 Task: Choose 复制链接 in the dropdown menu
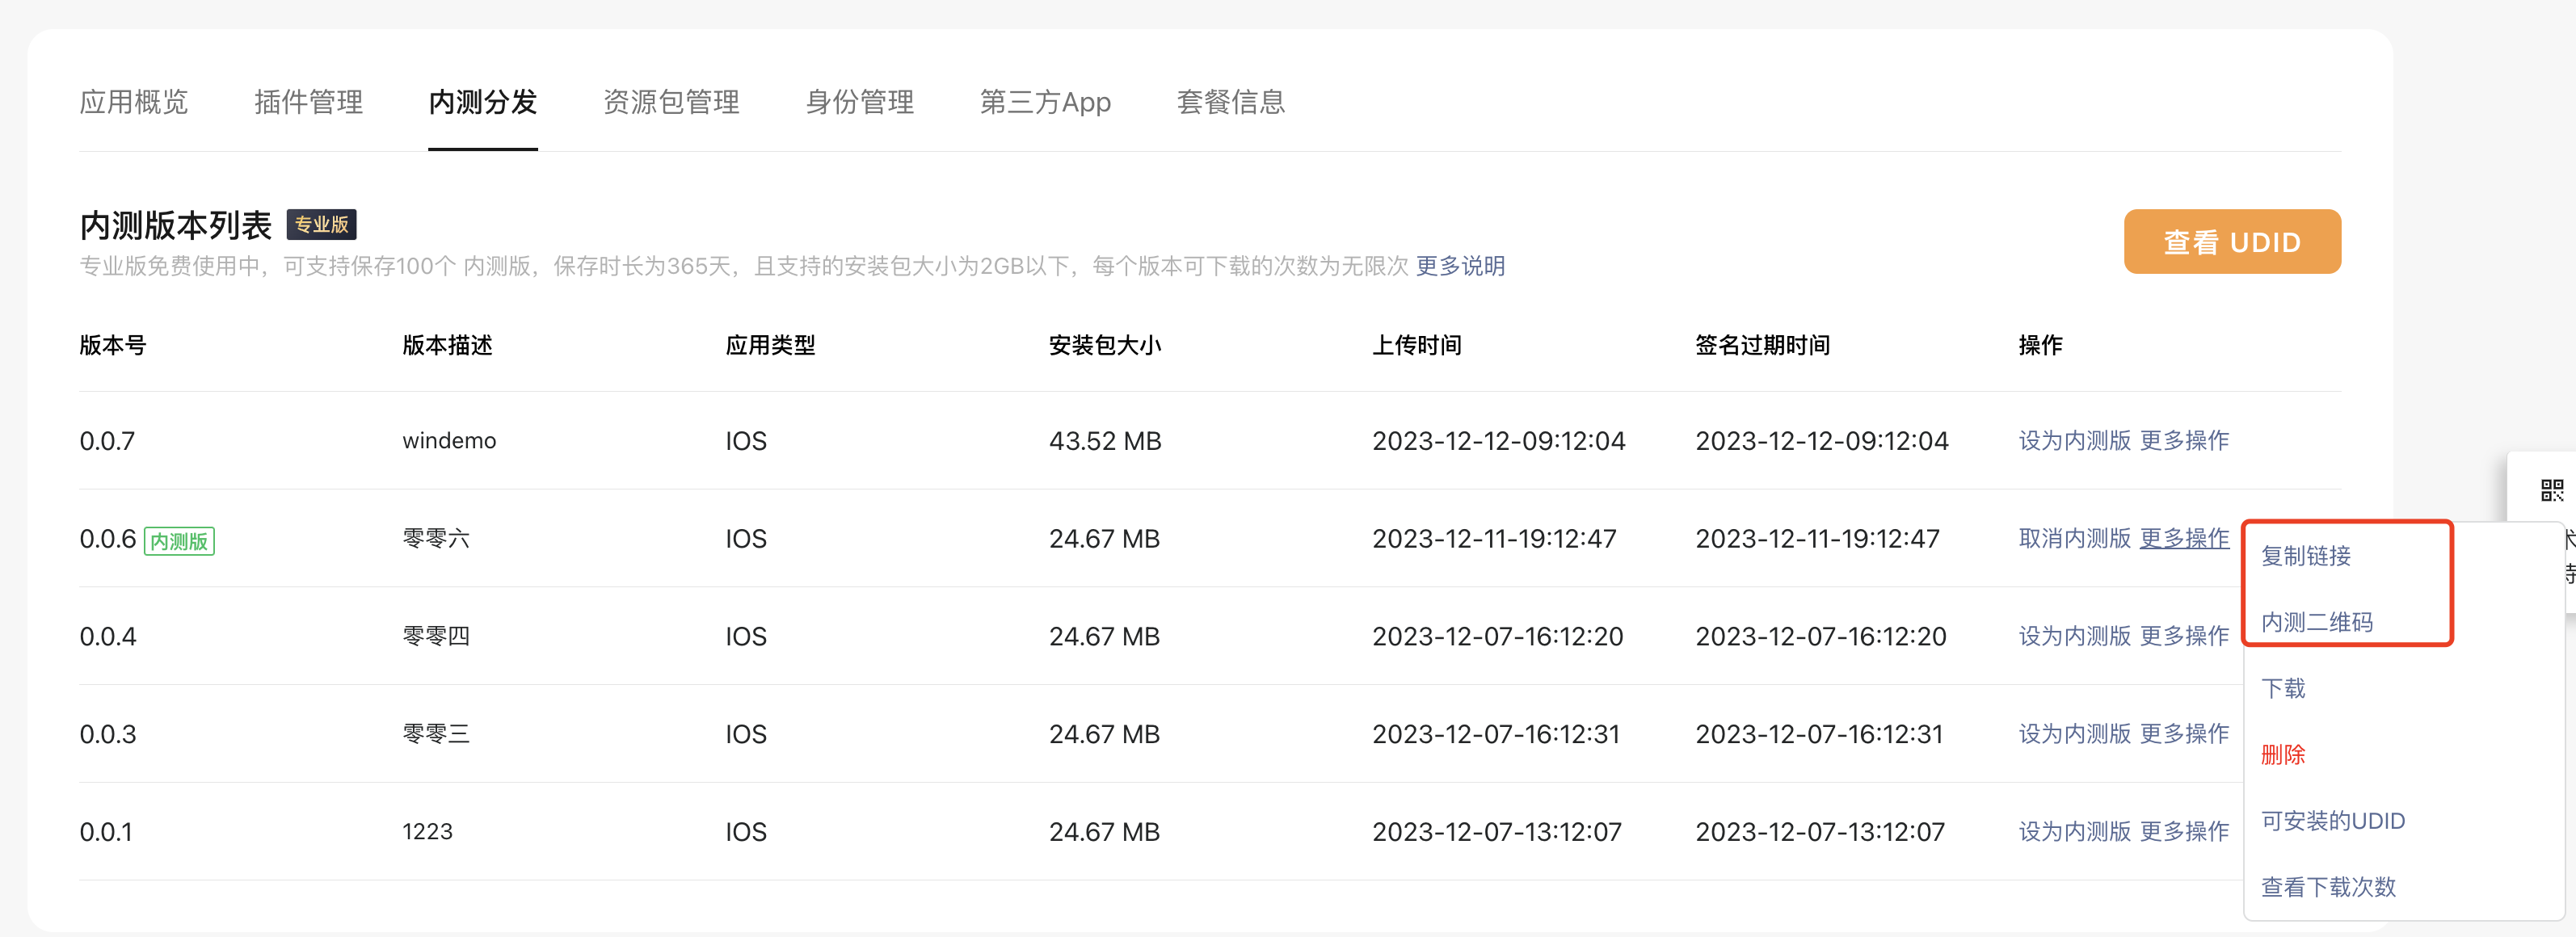click(x=2306, y=556)
